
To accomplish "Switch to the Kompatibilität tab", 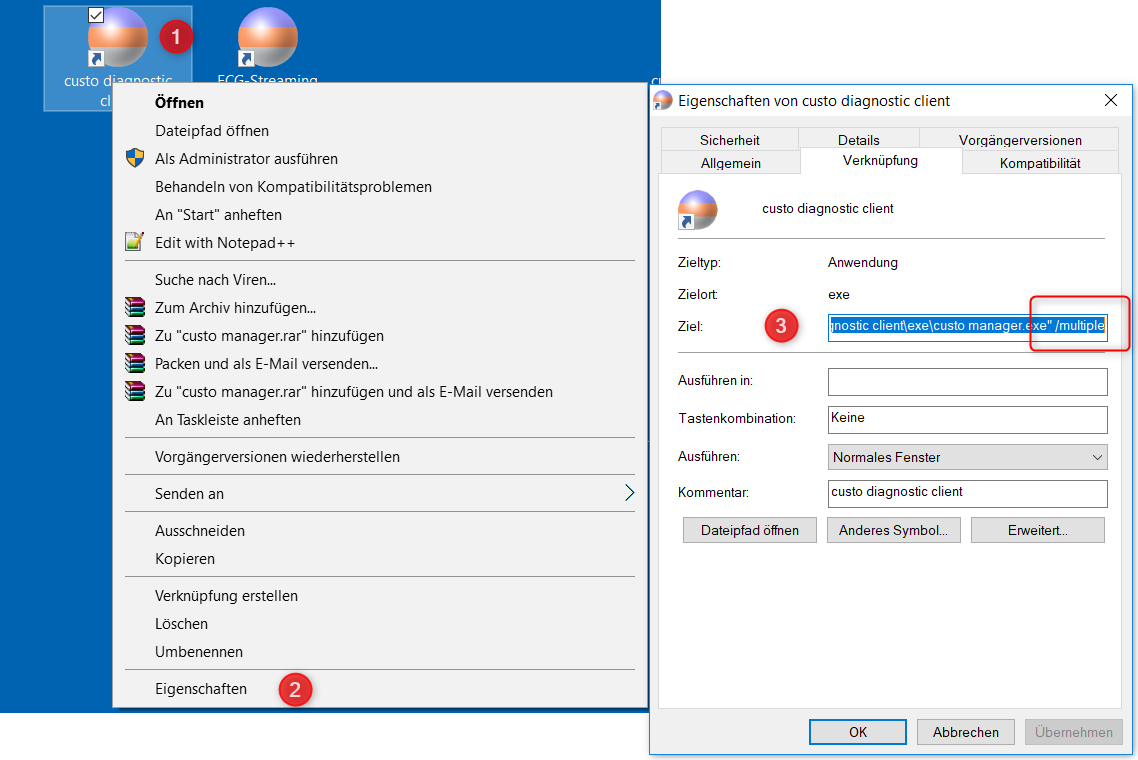I will [x=1040, y=163].
